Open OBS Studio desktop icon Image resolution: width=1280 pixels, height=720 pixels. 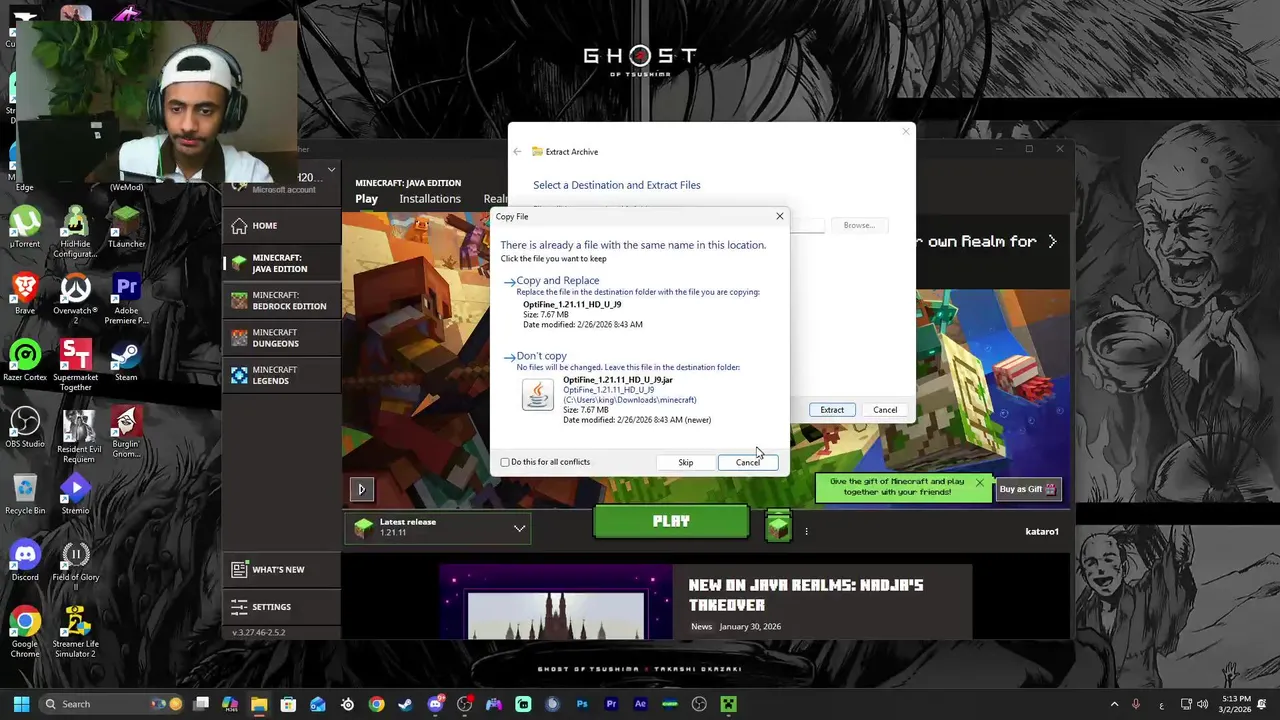point(25,427)
